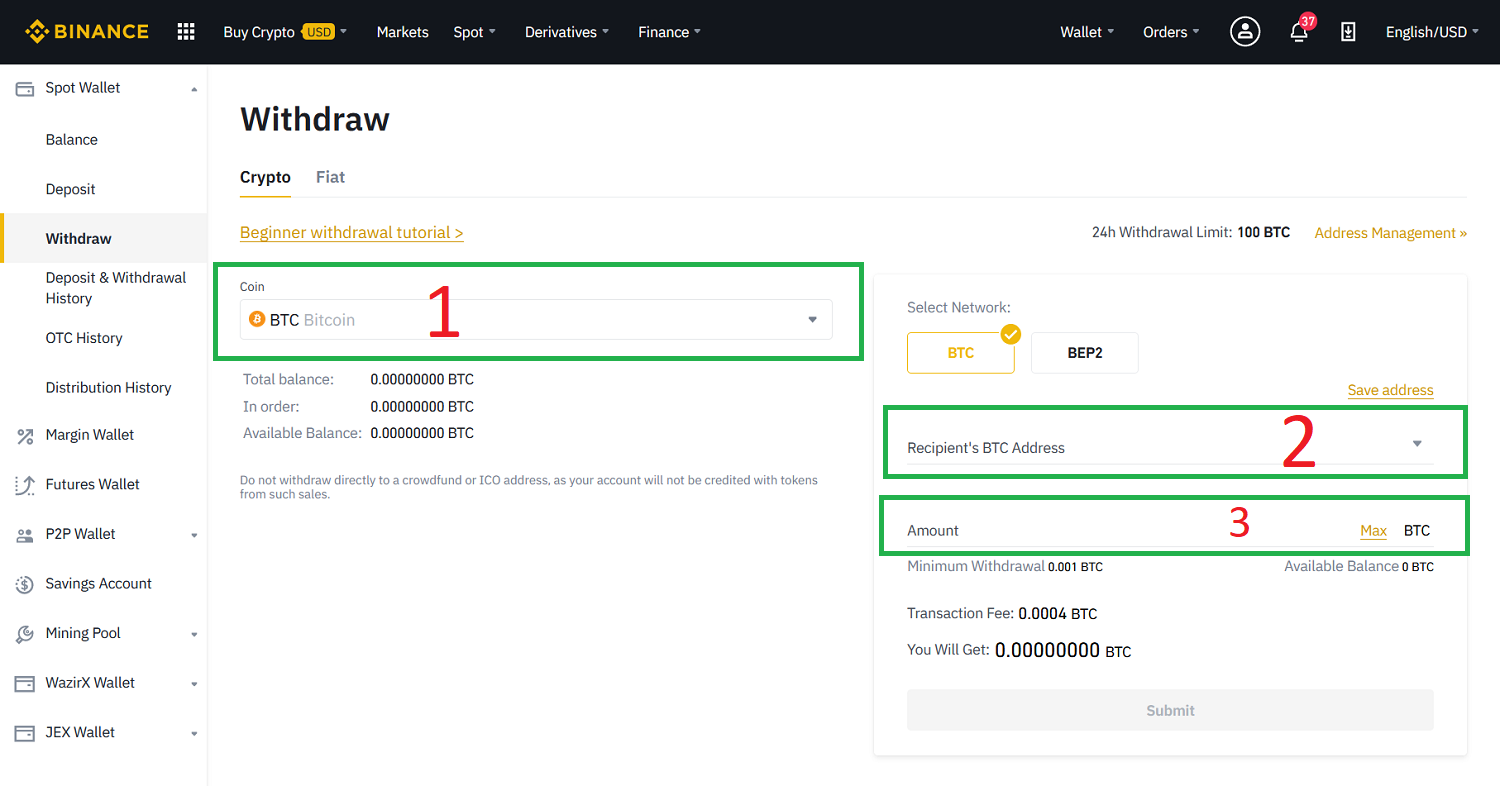
Task: Open the Orders dropdown menu
Action: click(1172, 32)
